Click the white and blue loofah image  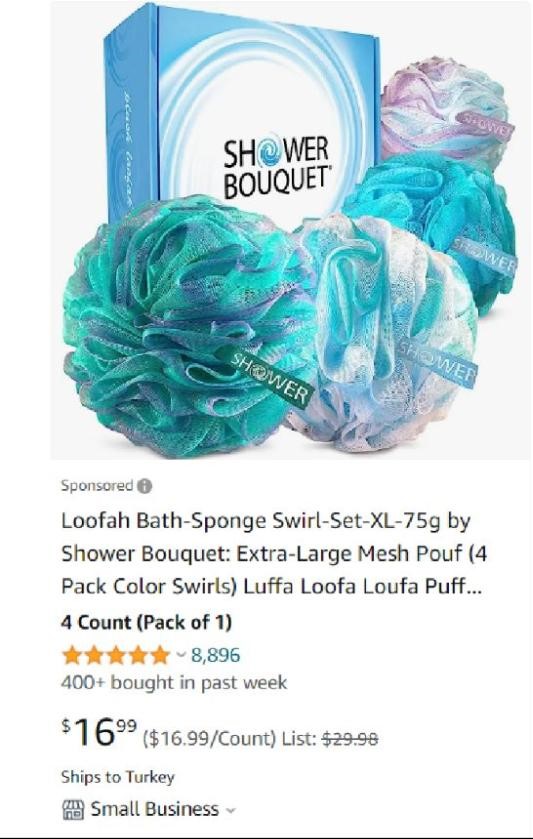(x=383, y=334)
